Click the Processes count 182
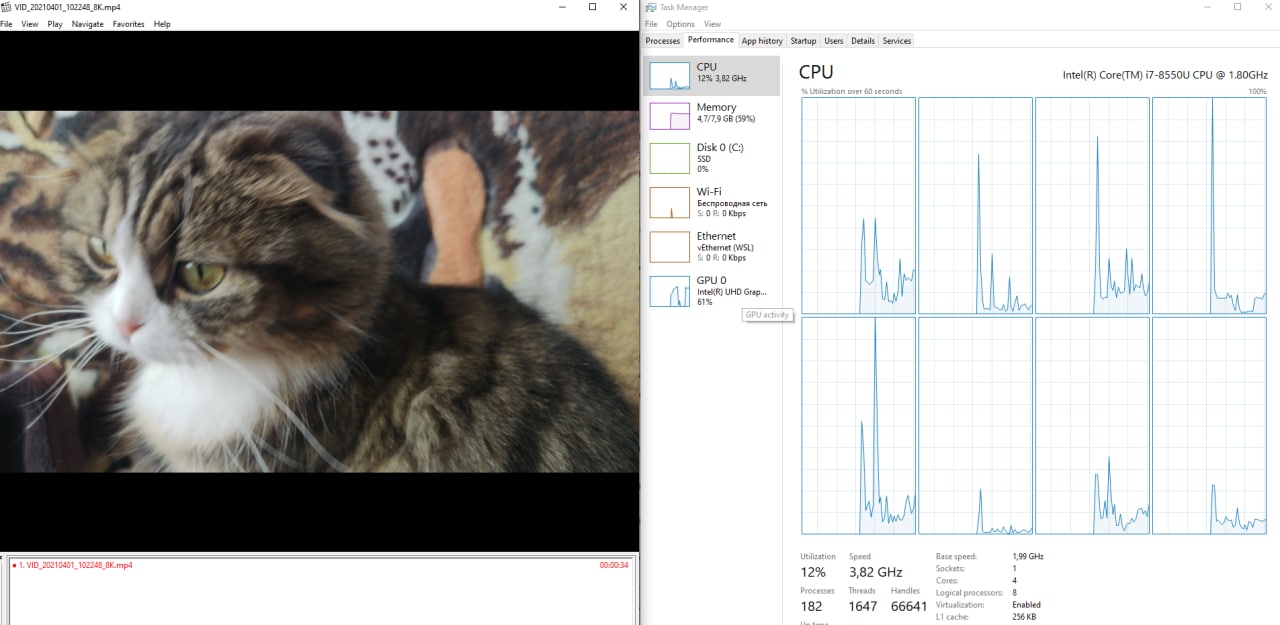1280x625 pixels. click(x=812, y=606)
